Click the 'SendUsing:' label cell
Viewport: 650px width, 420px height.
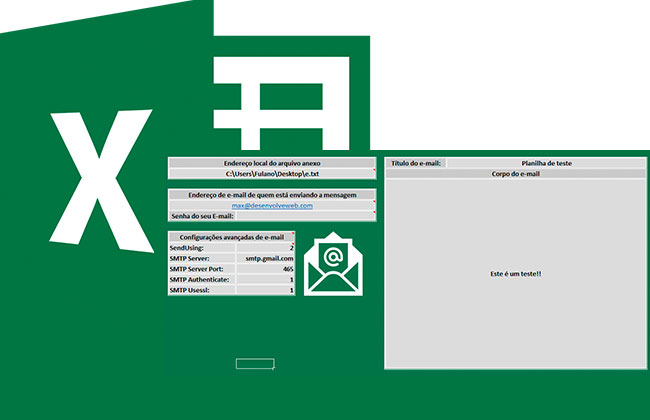(x=202, y=248)
